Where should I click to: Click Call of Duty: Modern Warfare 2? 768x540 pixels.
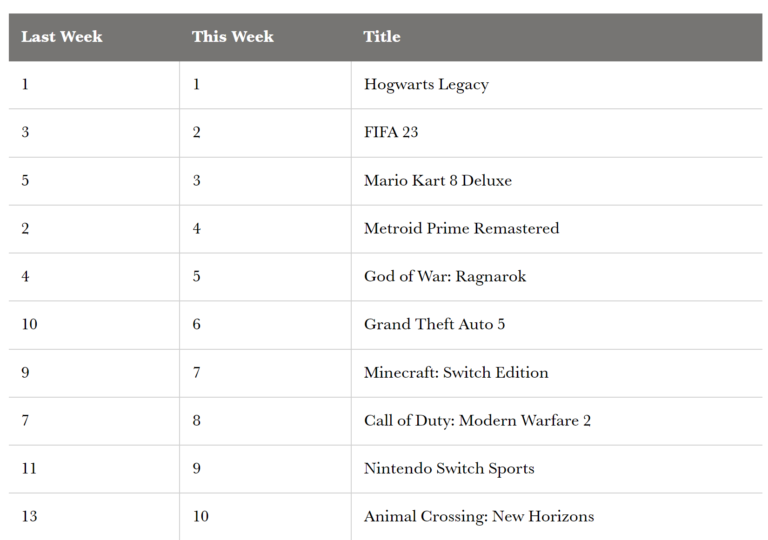tap(477, 421)
